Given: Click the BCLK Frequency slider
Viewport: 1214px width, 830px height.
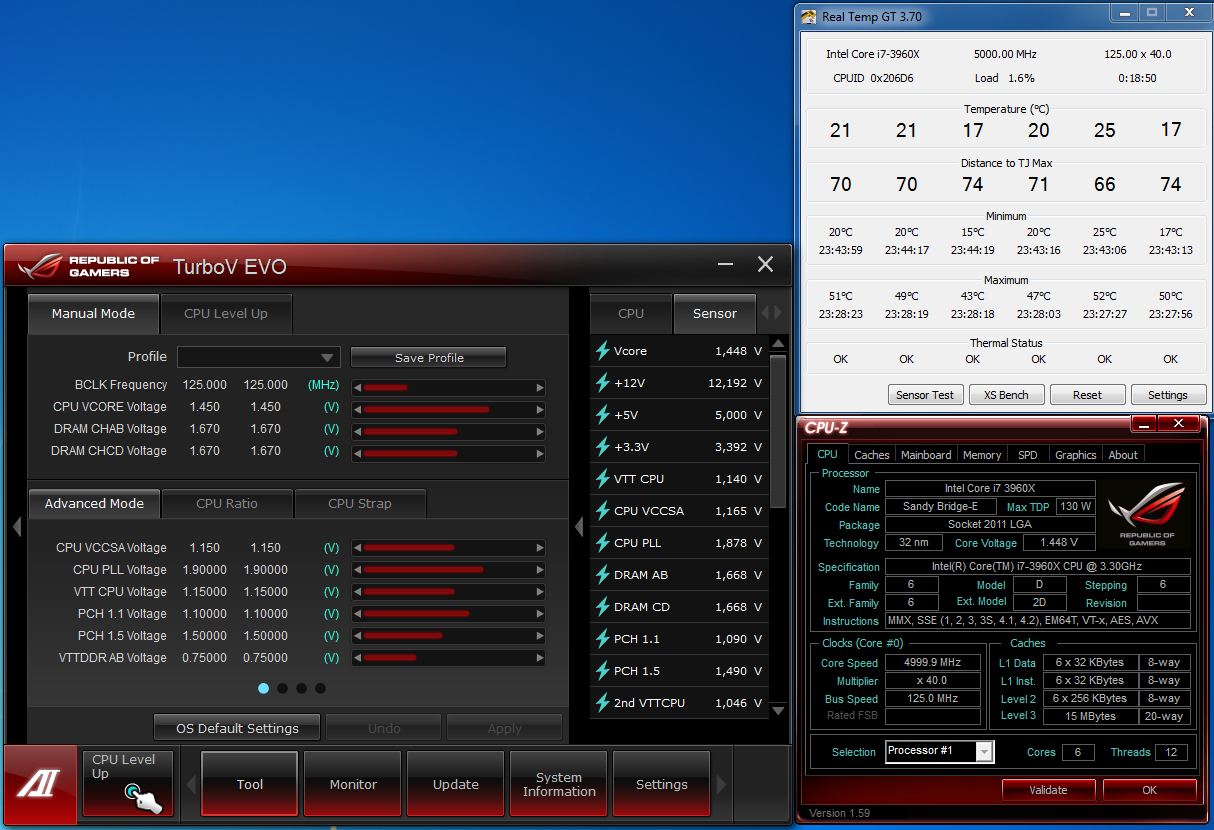Looking at the screenshot, I should 449,387.
